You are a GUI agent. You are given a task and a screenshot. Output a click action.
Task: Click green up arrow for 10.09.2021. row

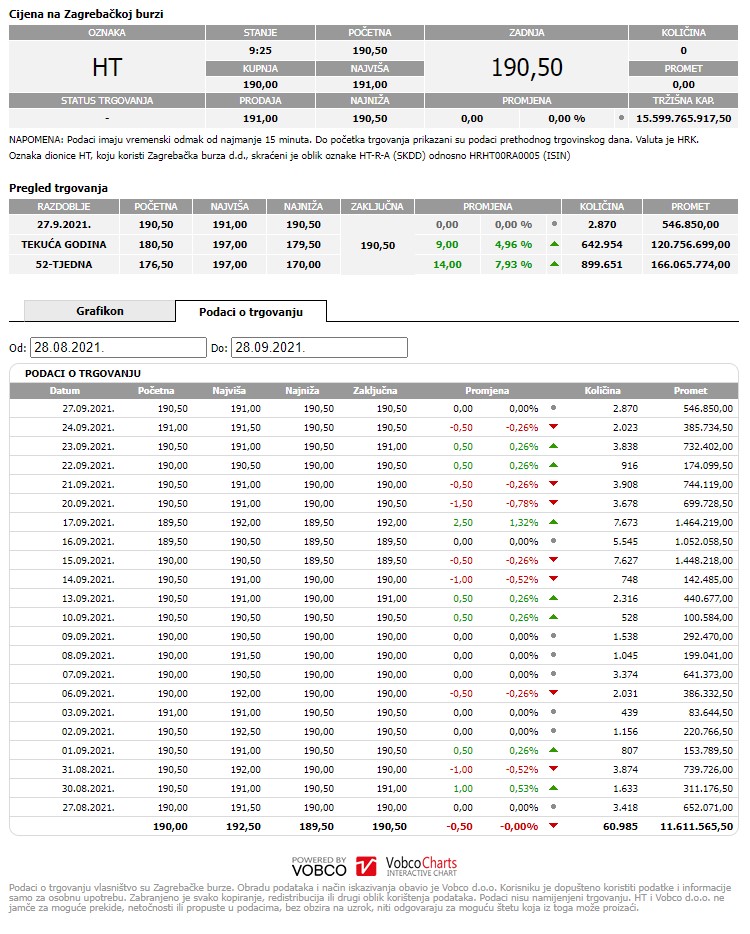tap(553, 617)
